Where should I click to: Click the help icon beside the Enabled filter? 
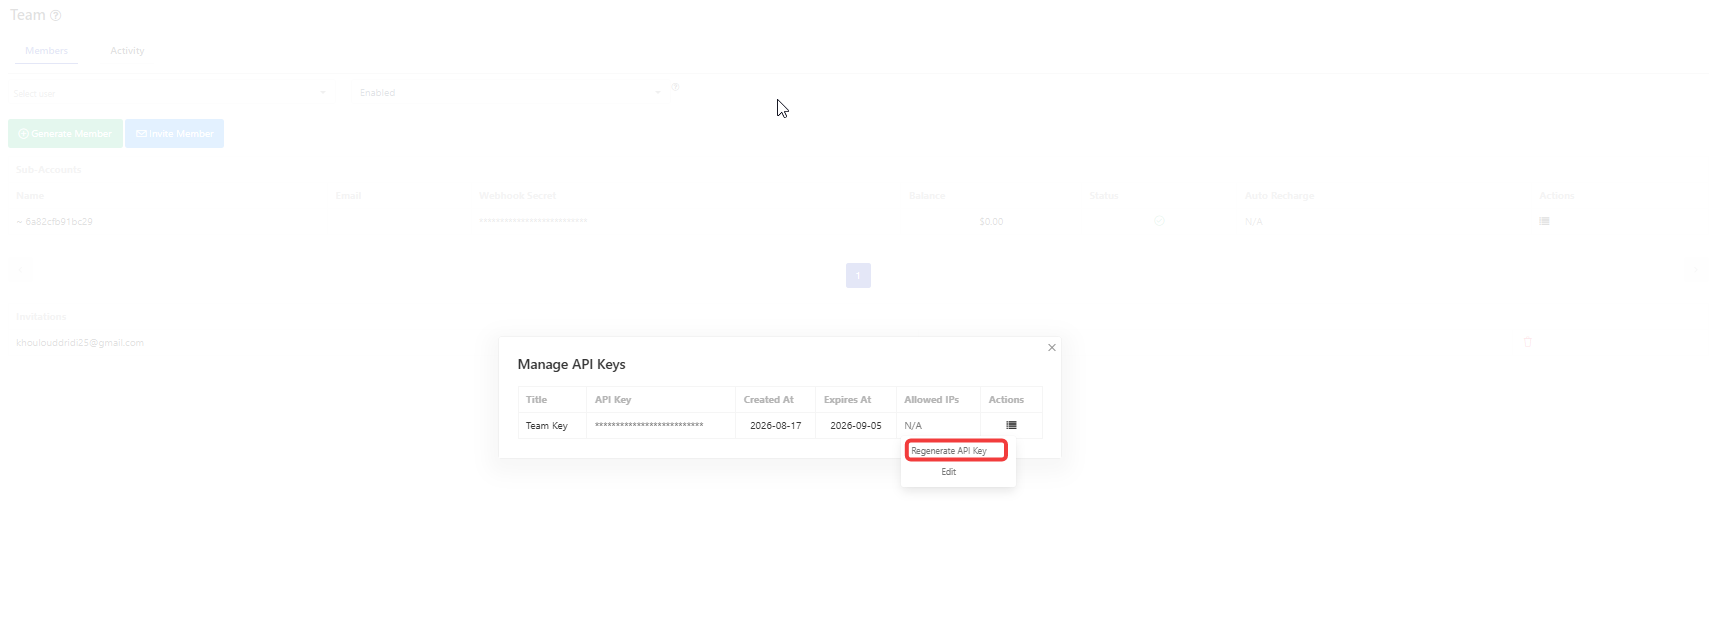pyautogui.click(x=675, y=87)
